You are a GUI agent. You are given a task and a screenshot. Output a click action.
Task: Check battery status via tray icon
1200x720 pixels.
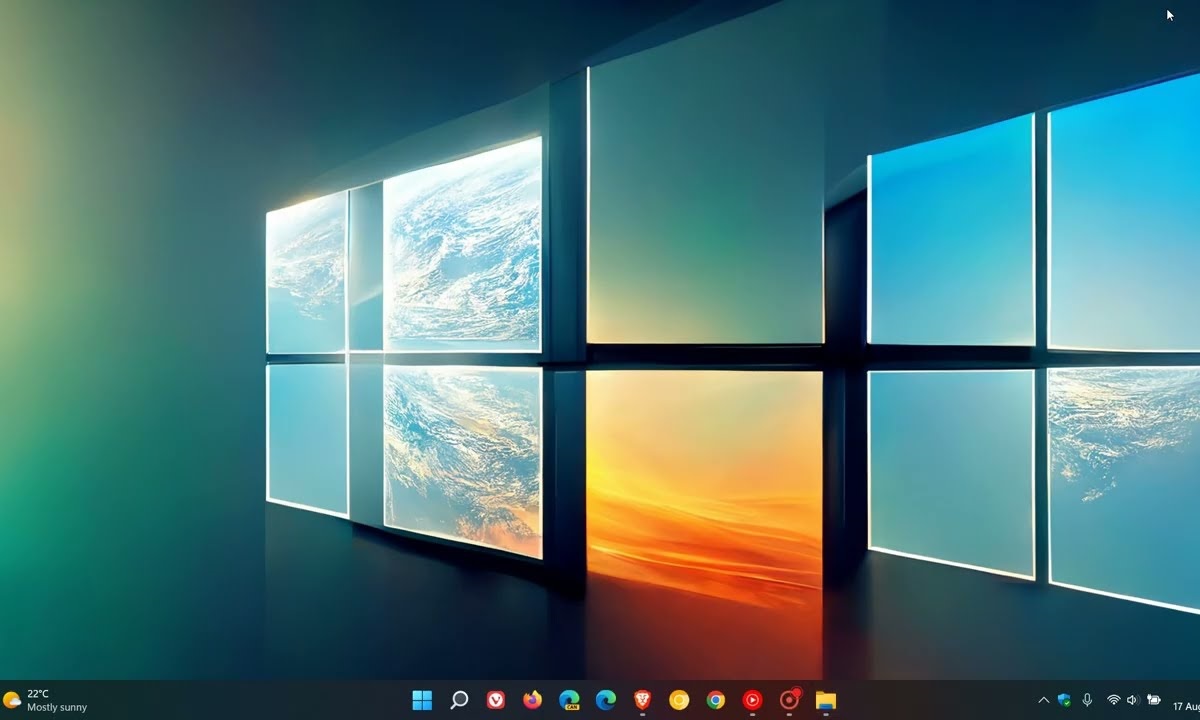coord(1153,700)
